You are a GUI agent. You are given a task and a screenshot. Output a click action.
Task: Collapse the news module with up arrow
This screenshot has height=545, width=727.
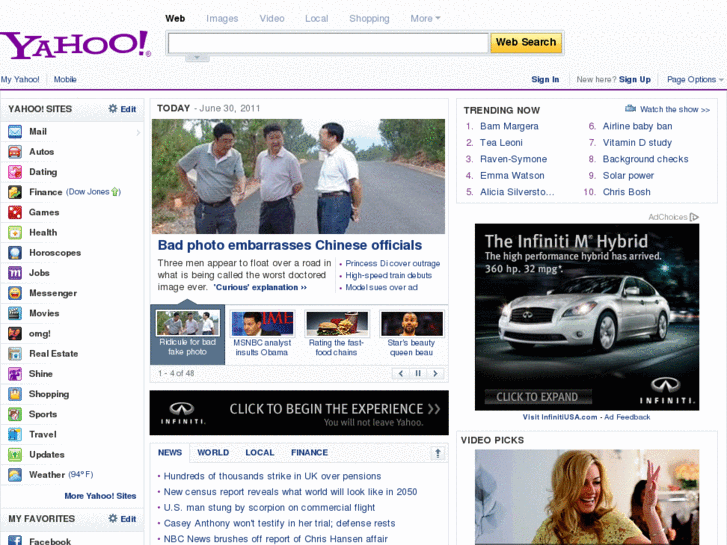tap(438, 453)
